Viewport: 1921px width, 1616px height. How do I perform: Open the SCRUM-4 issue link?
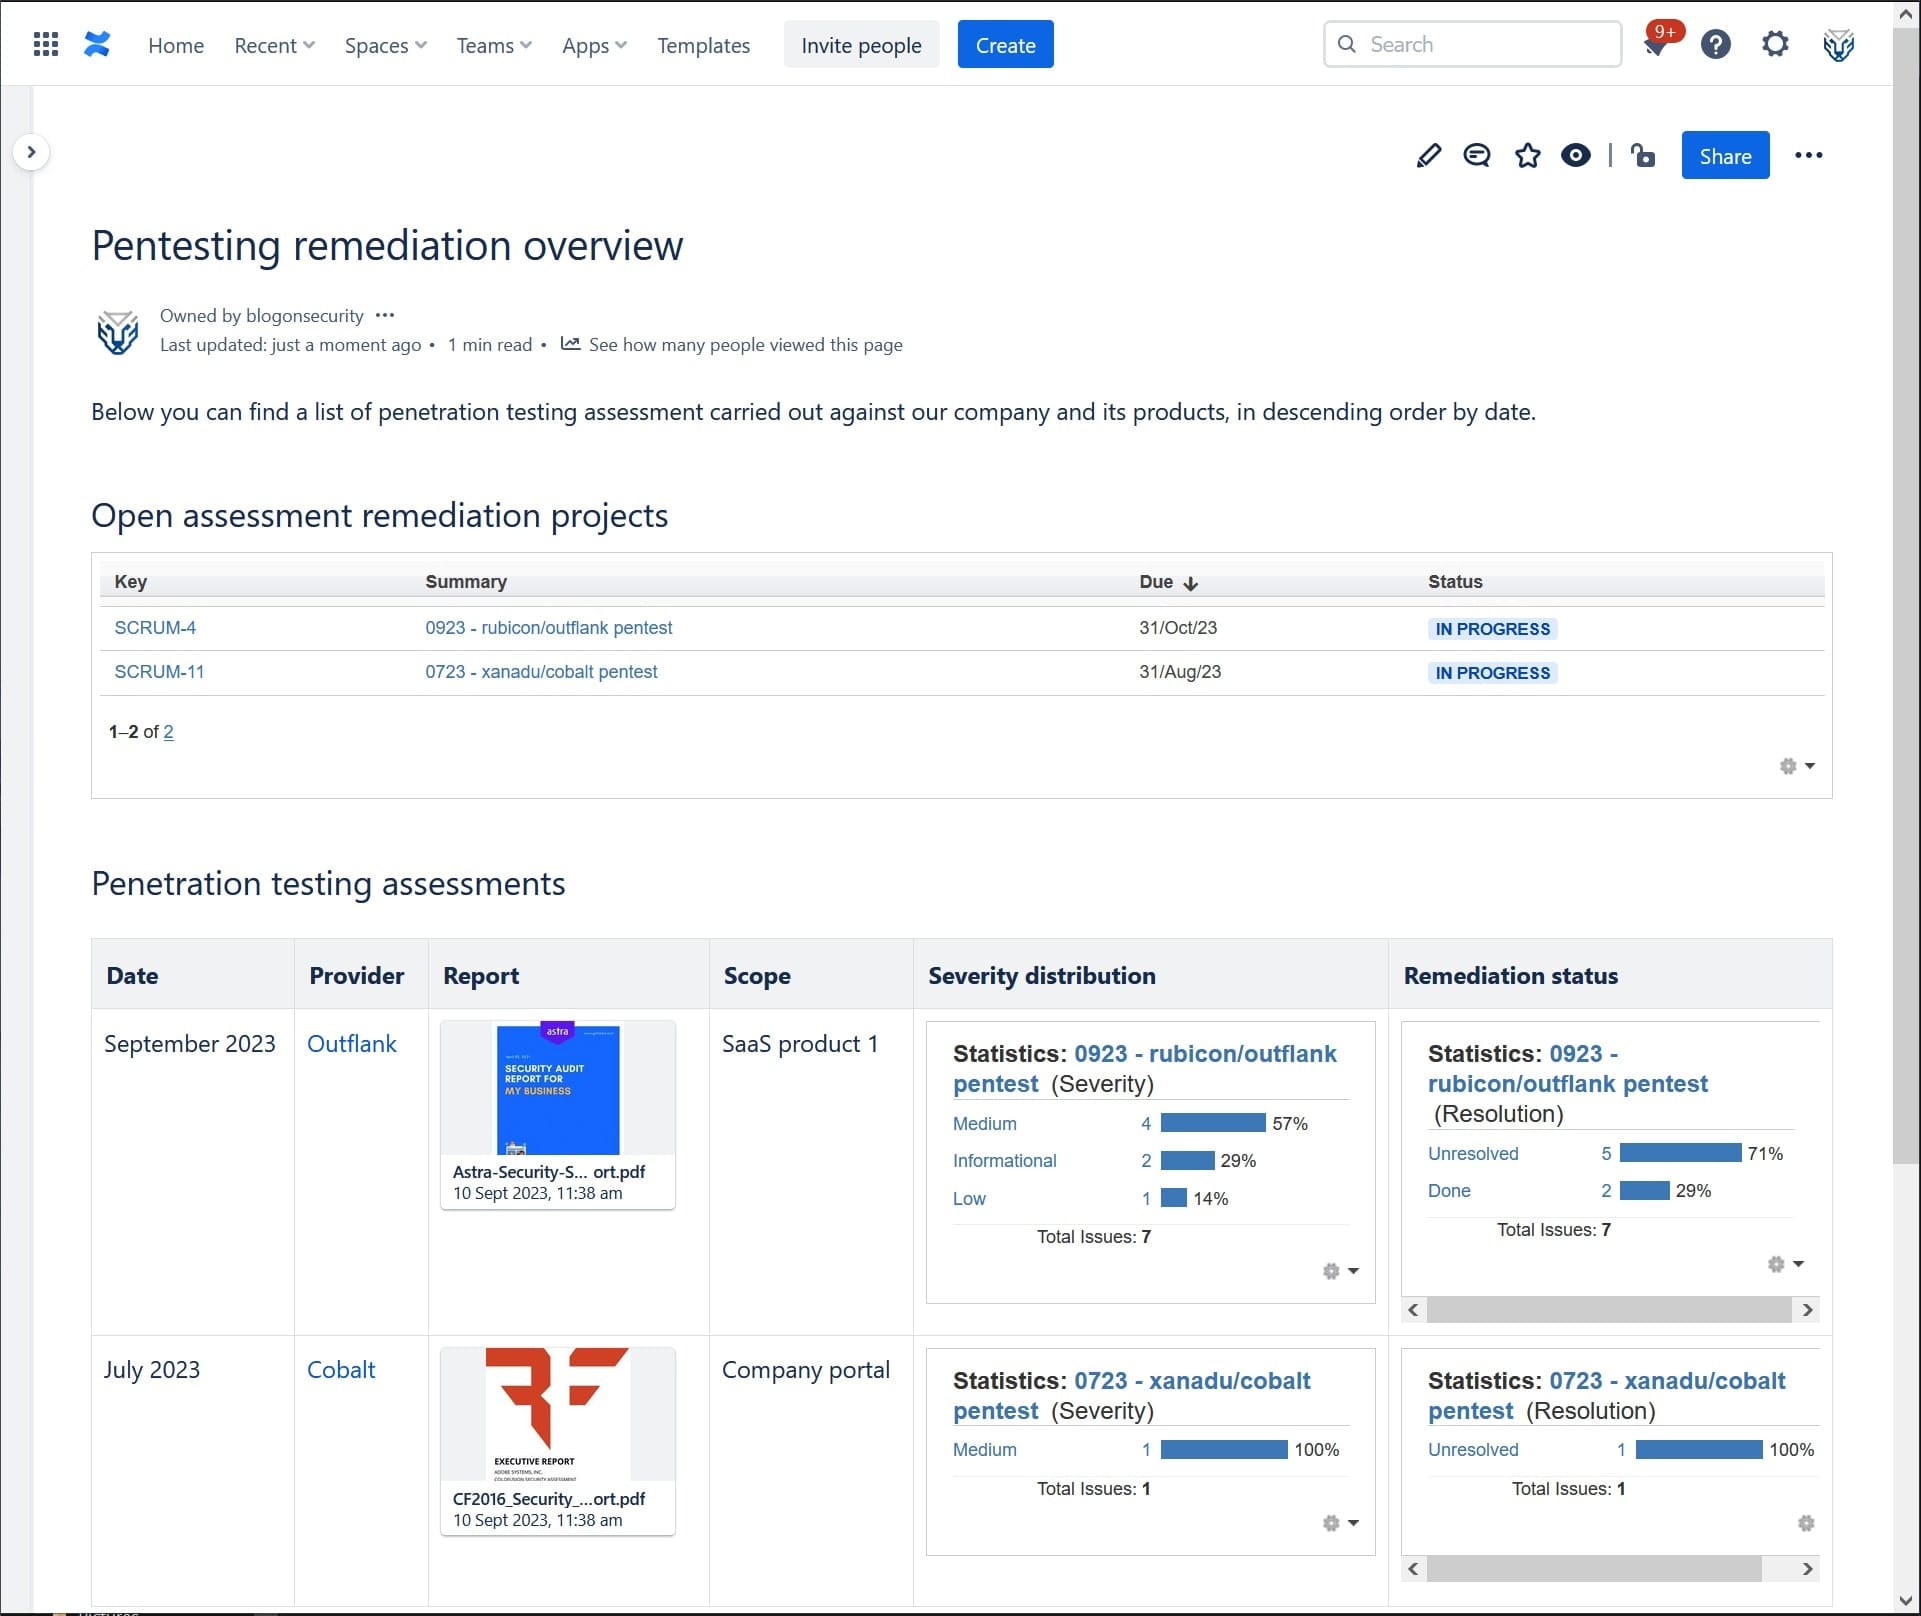click(156, 628)
